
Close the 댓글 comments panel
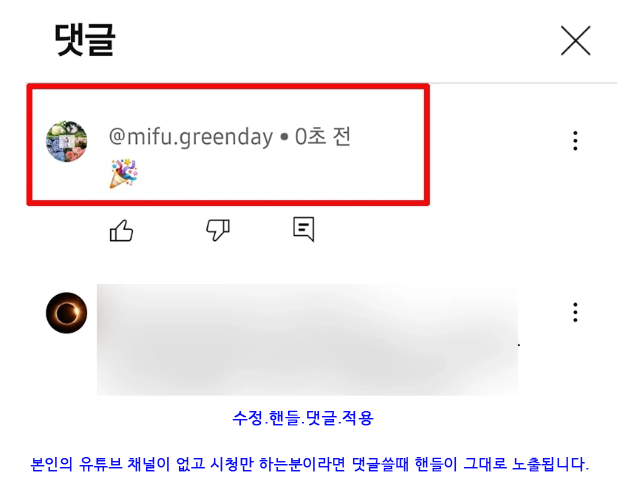575,40
